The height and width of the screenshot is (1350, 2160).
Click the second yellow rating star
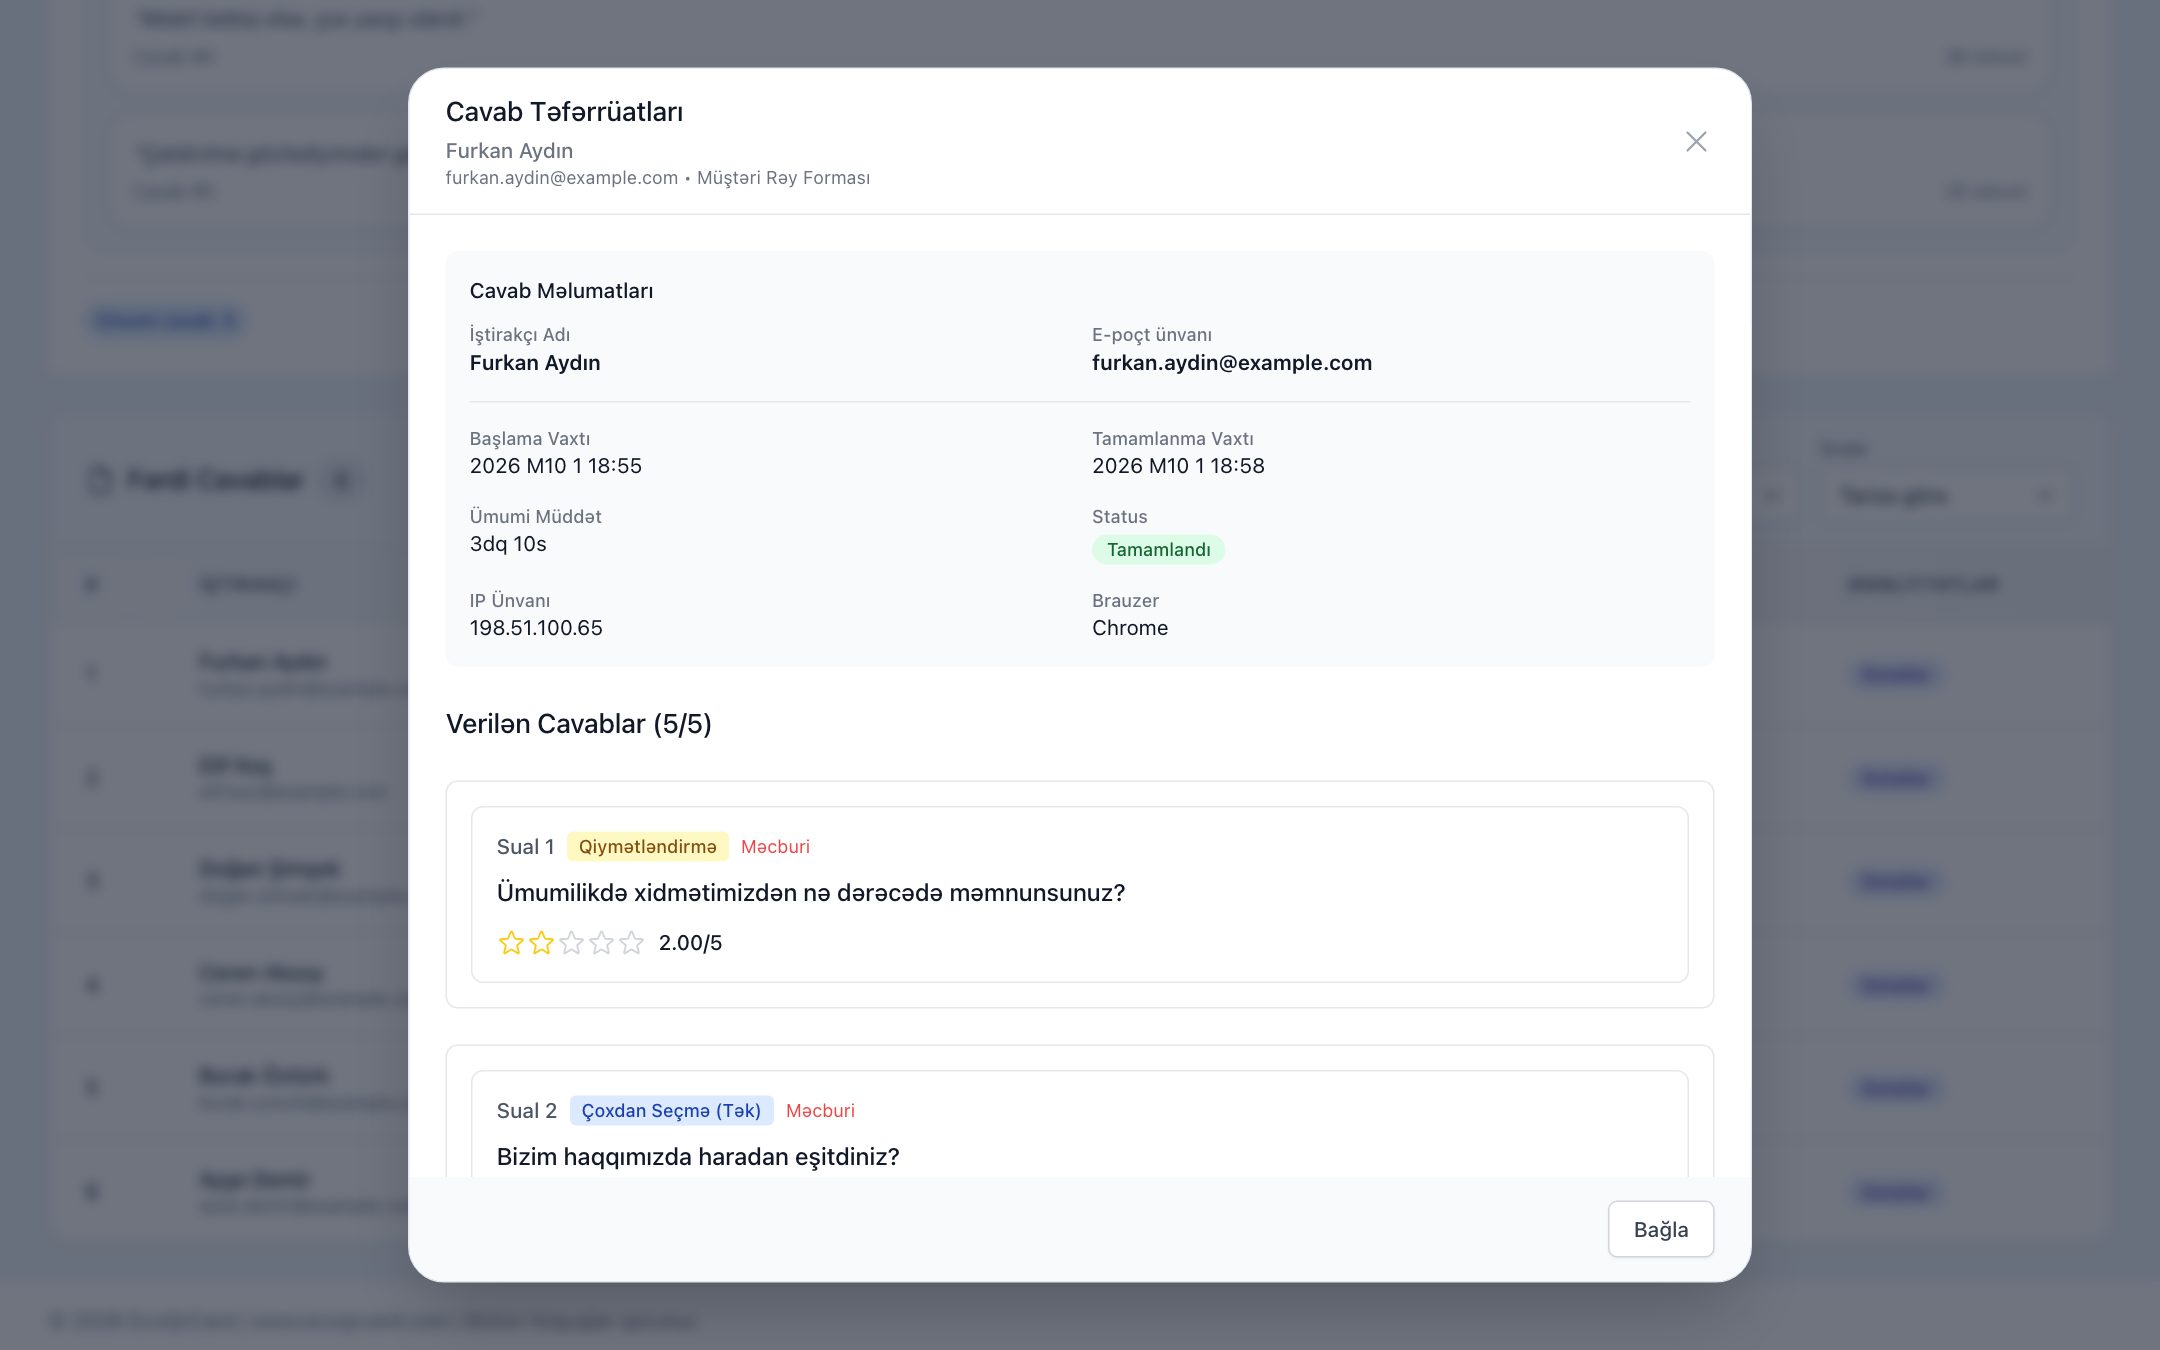click(541, 943)
